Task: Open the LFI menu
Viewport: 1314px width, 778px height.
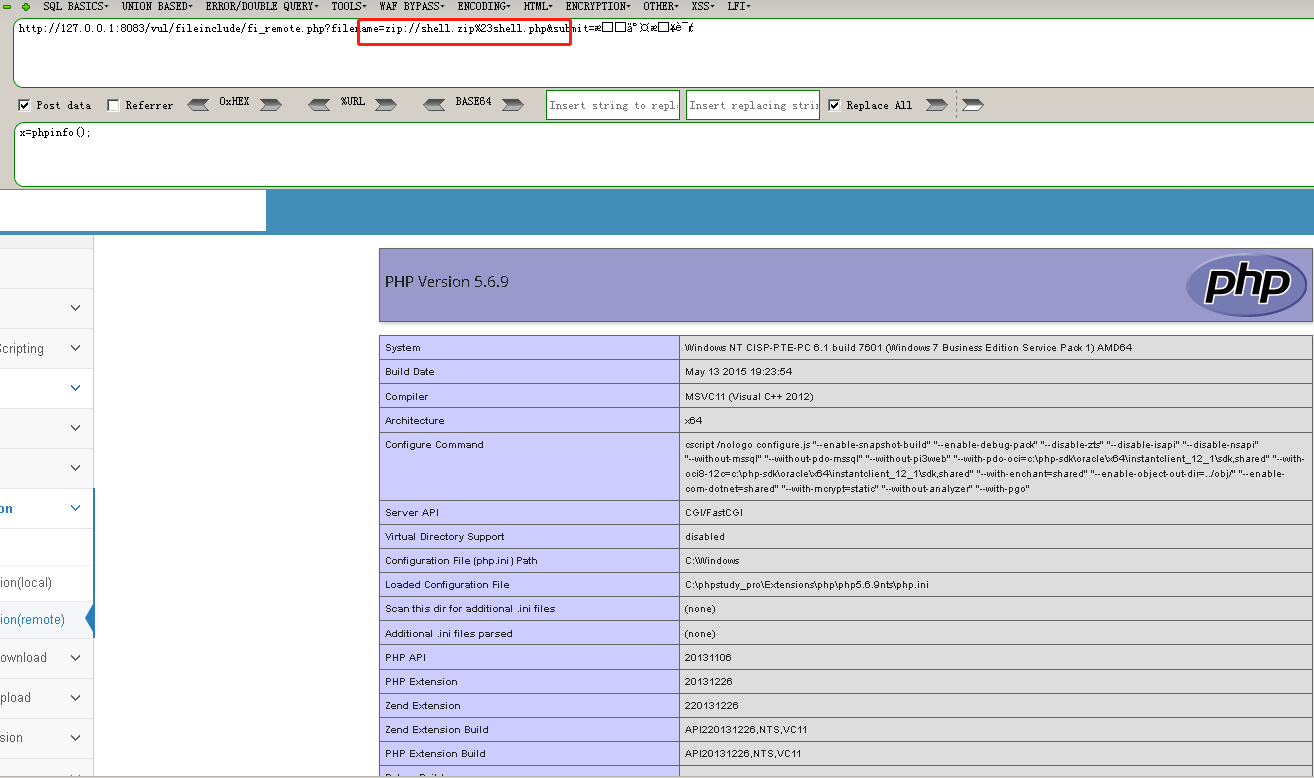Action: coord(740,6)
